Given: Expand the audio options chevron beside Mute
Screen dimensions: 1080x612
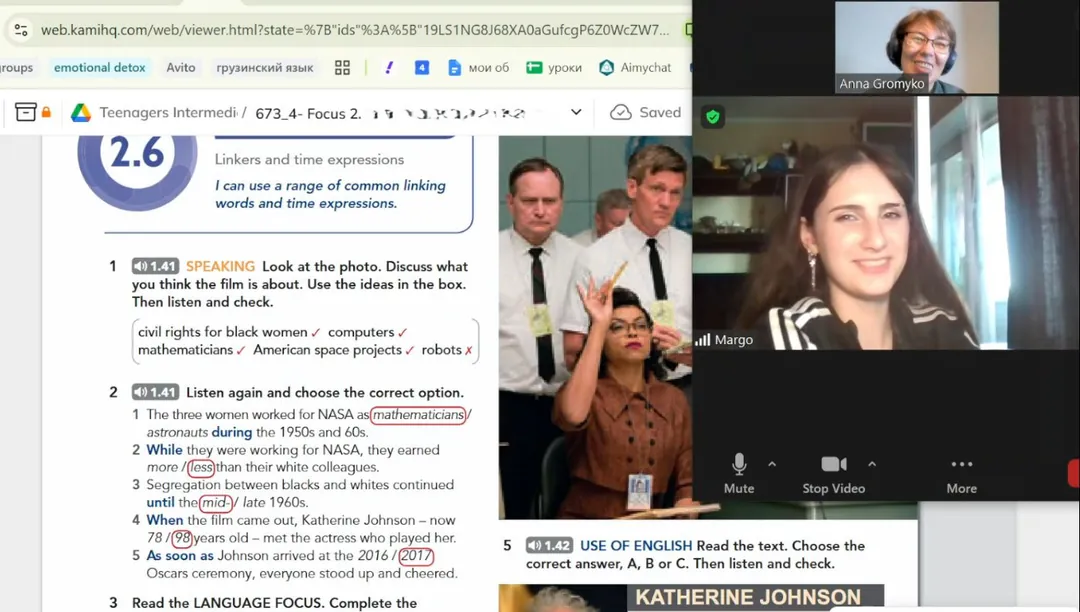Looking at the screenshot, I should pyautogui.click(x=772, y=464).
